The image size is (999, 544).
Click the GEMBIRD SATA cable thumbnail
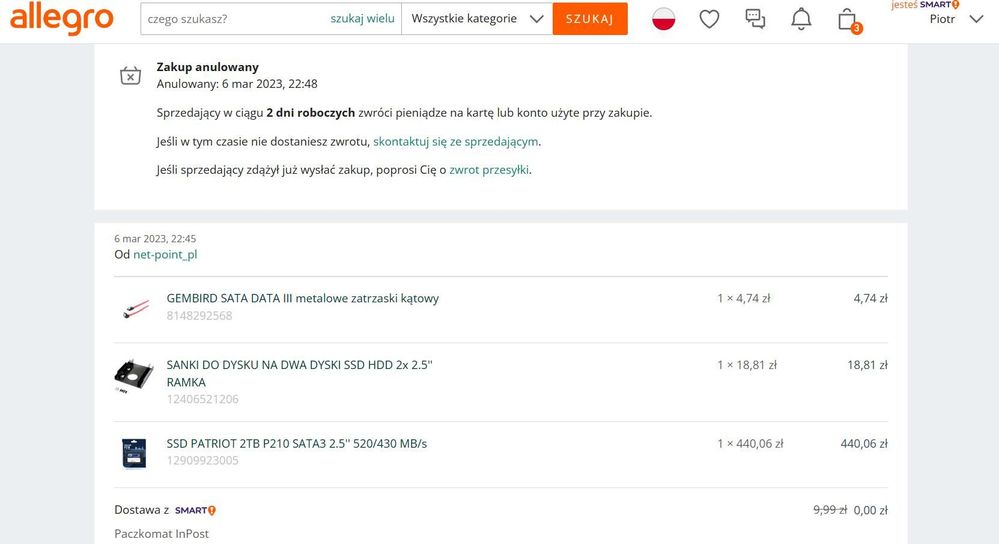click(x=135, y=309)
